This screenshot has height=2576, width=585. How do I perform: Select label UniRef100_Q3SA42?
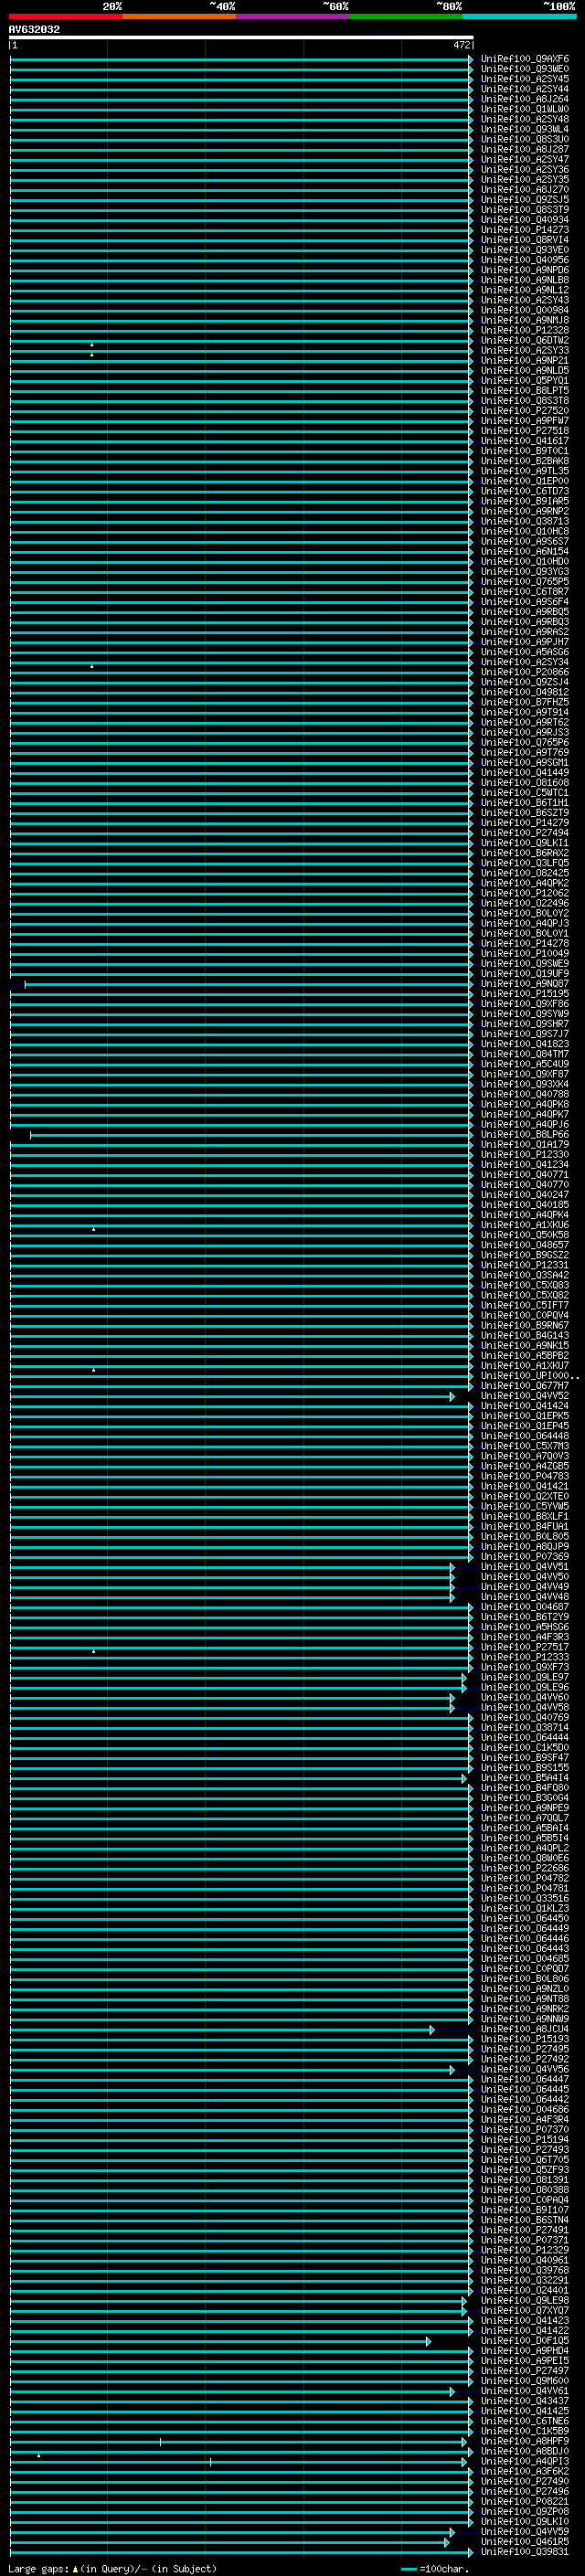[x=524, y=1275]
